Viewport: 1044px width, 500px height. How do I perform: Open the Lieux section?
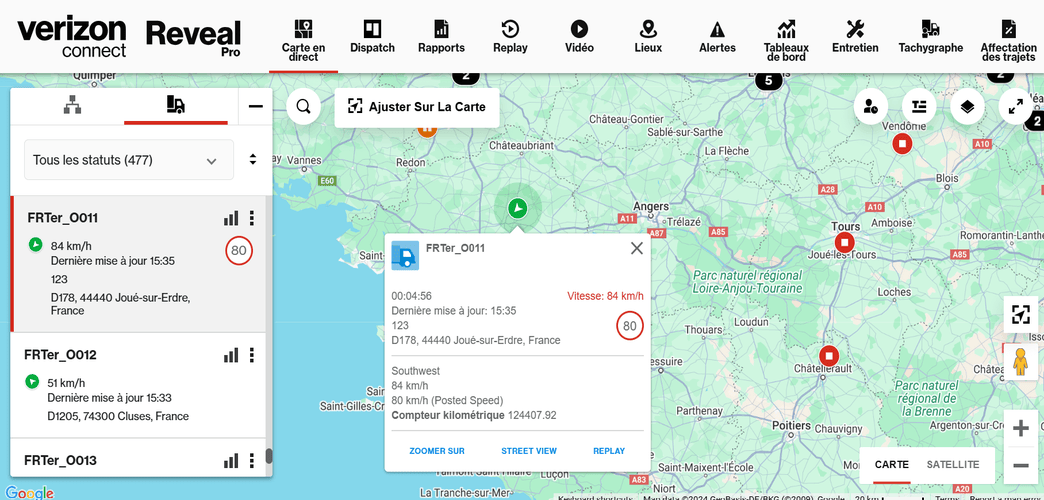pyautogui.click(x=648, y=37)
